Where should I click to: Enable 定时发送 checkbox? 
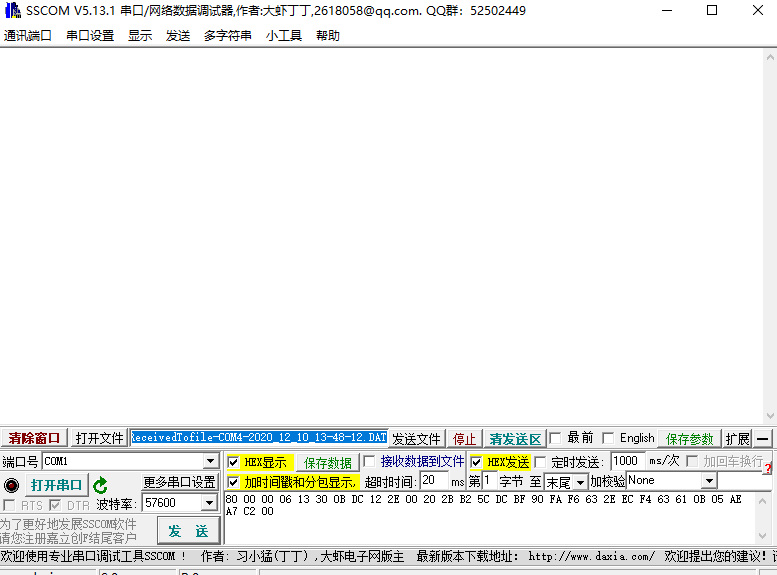[540, 462]
